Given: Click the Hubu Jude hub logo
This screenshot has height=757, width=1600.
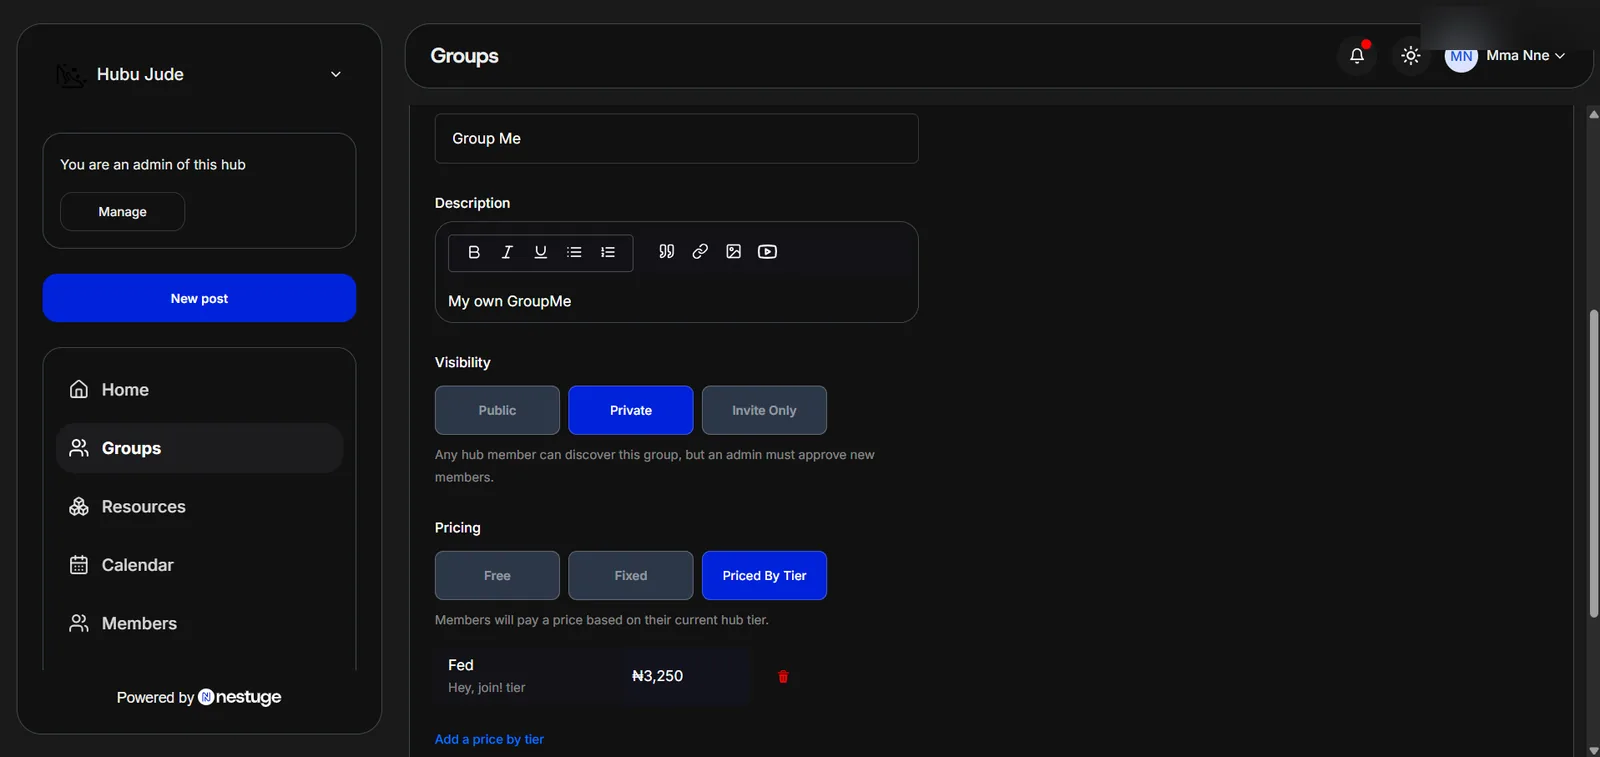Looking at the screenshot, I should [x=70, y=75].
